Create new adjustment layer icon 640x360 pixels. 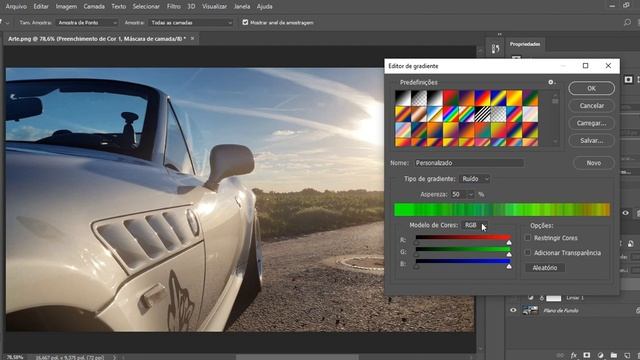pyautogui.click(x=600, y=356)
